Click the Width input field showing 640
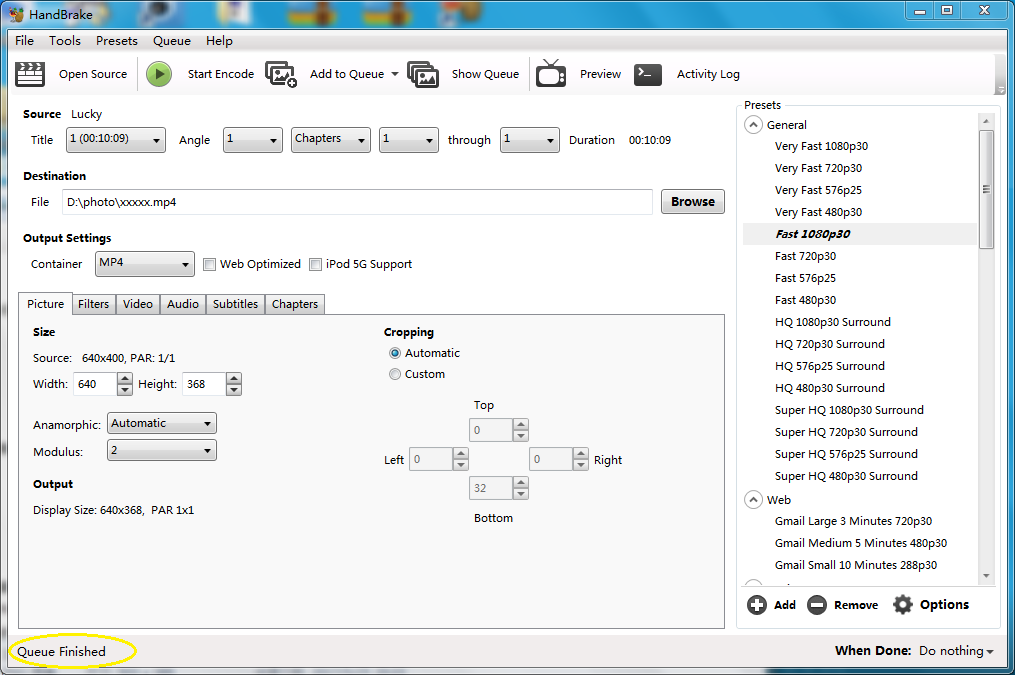 pos(95,384)
